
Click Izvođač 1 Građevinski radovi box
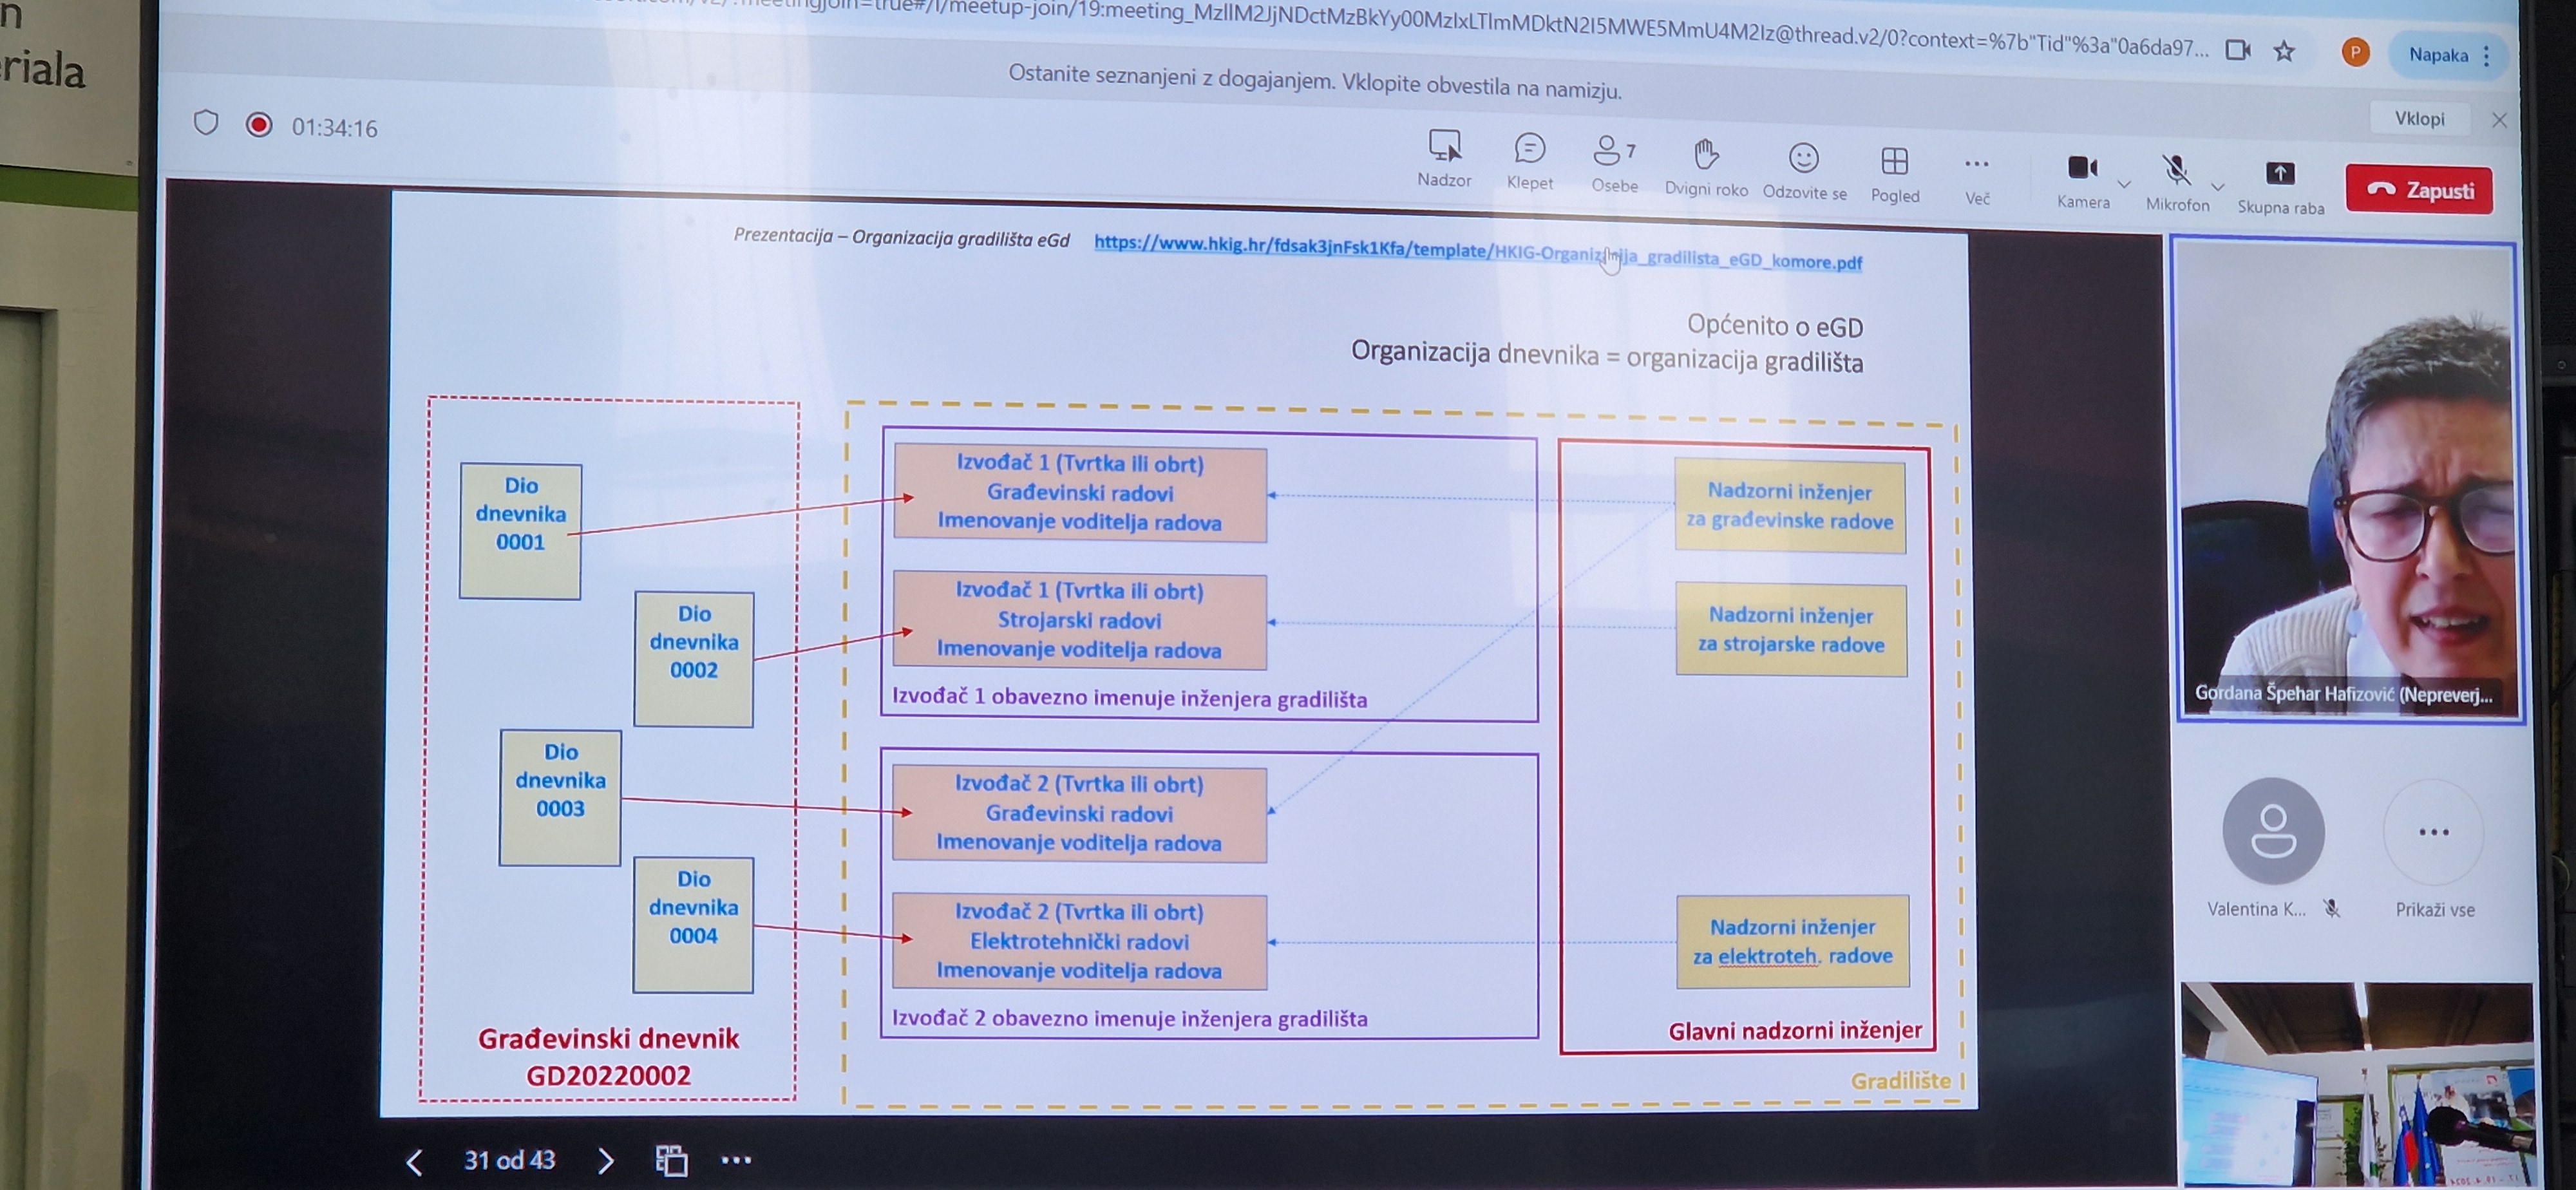coord(1080,494)
